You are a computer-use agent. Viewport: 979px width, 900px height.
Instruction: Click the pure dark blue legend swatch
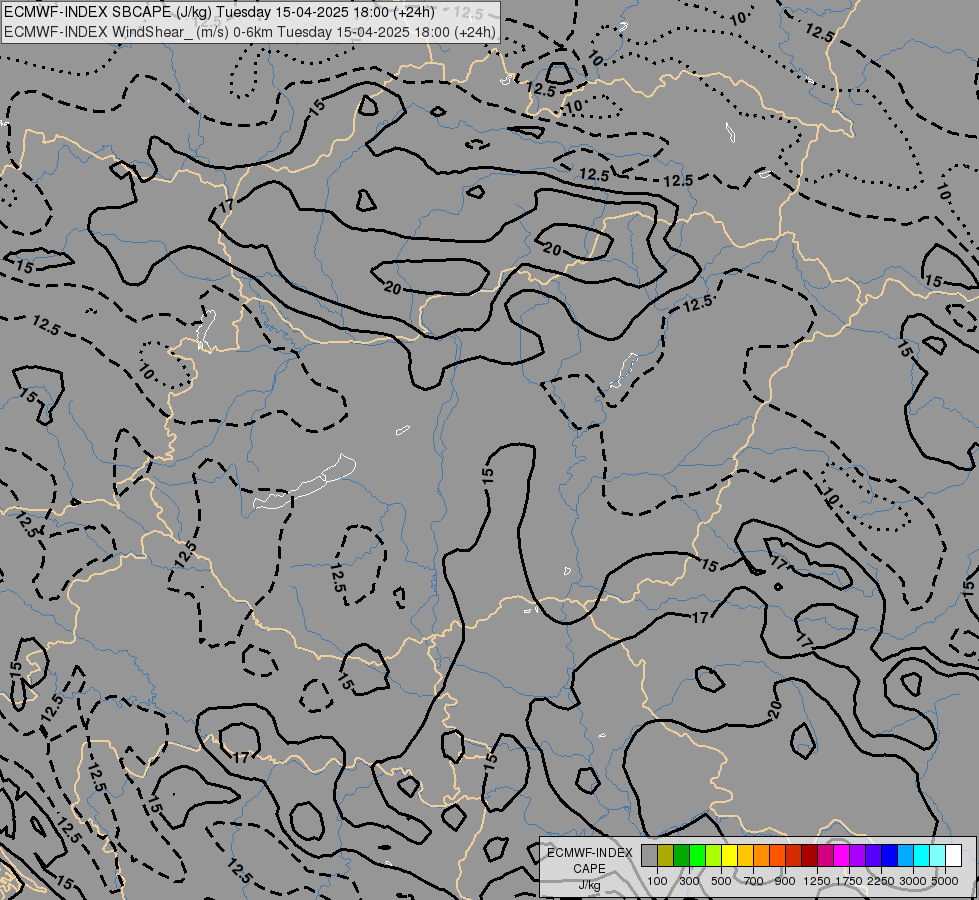point(890,855)
